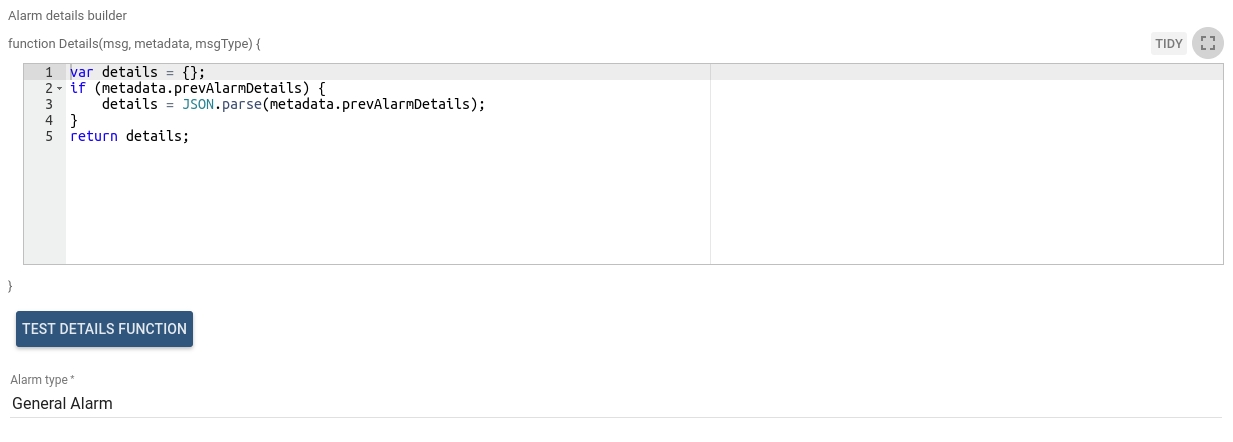This screenshot has width=1233, height=442.
Task: Toggle fullscreen mode for the code editor
Action: (x=1208, y=43)
